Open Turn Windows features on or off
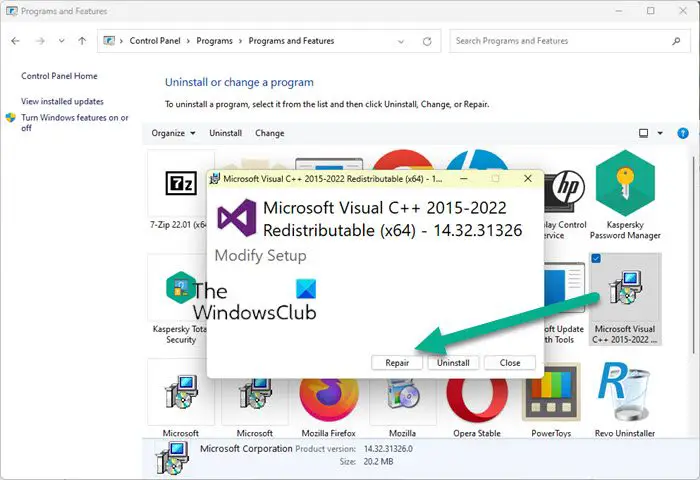Viewport: 700px width, 480px height. point(75,123)
